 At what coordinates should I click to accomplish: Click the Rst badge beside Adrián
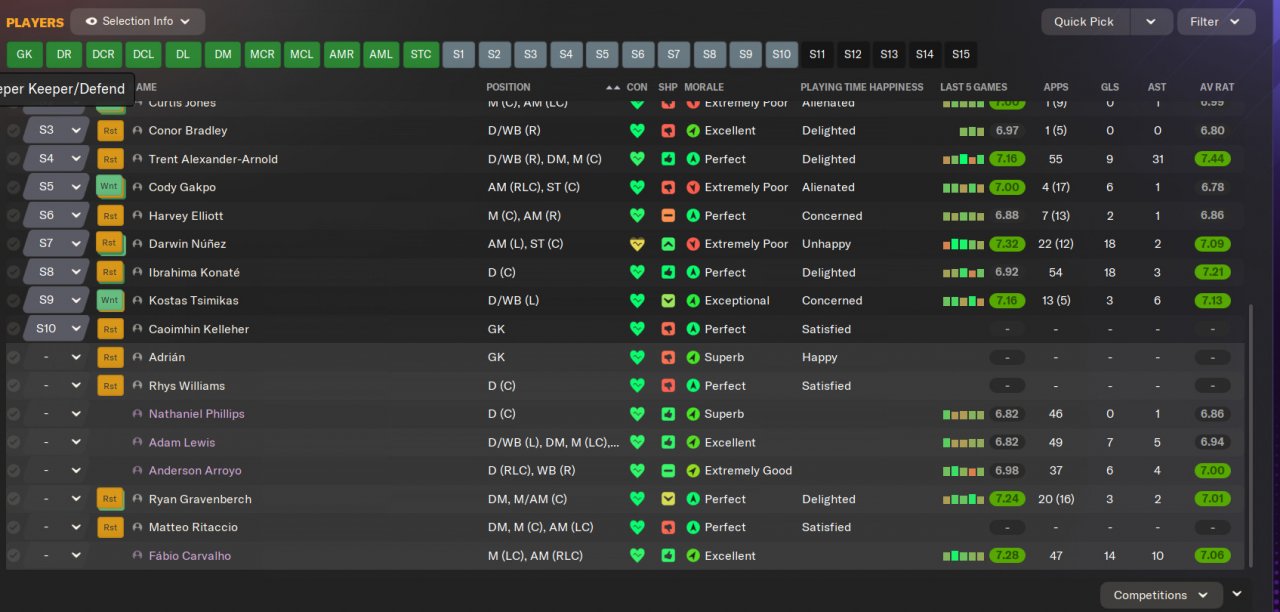109,357
